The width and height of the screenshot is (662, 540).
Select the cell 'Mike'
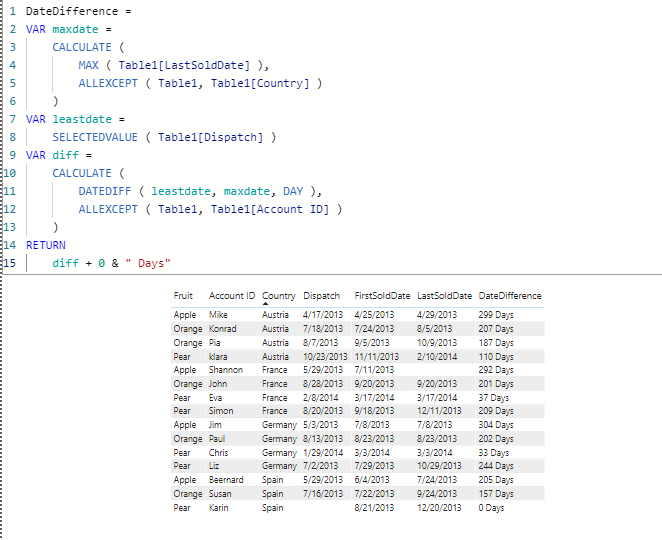218,315
